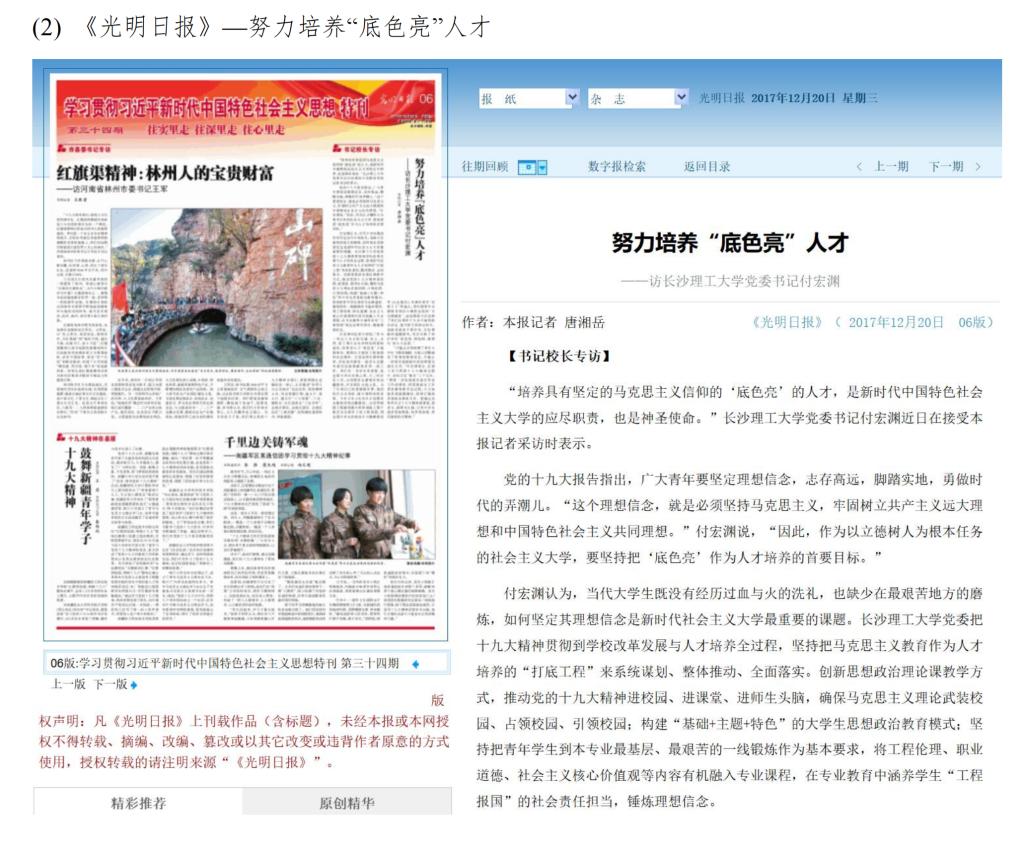This screenshot has width=1024, height=842.
Task: Click 数字报检索 link
Action: [x=616, y=167]
